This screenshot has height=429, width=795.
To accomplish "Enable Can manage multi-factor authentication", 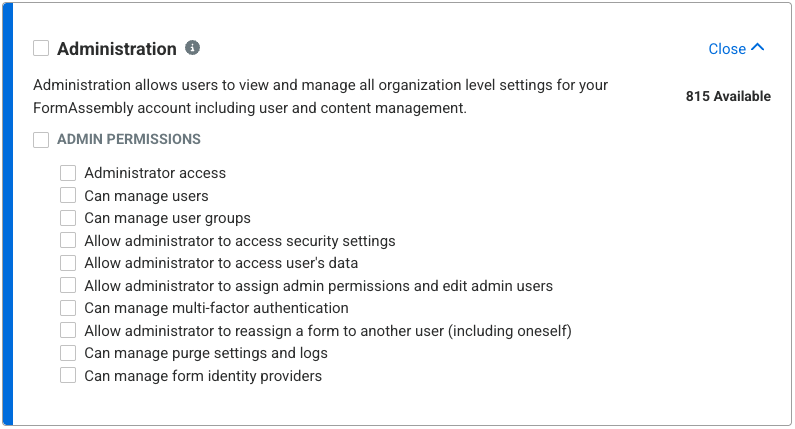I will 68,308.
